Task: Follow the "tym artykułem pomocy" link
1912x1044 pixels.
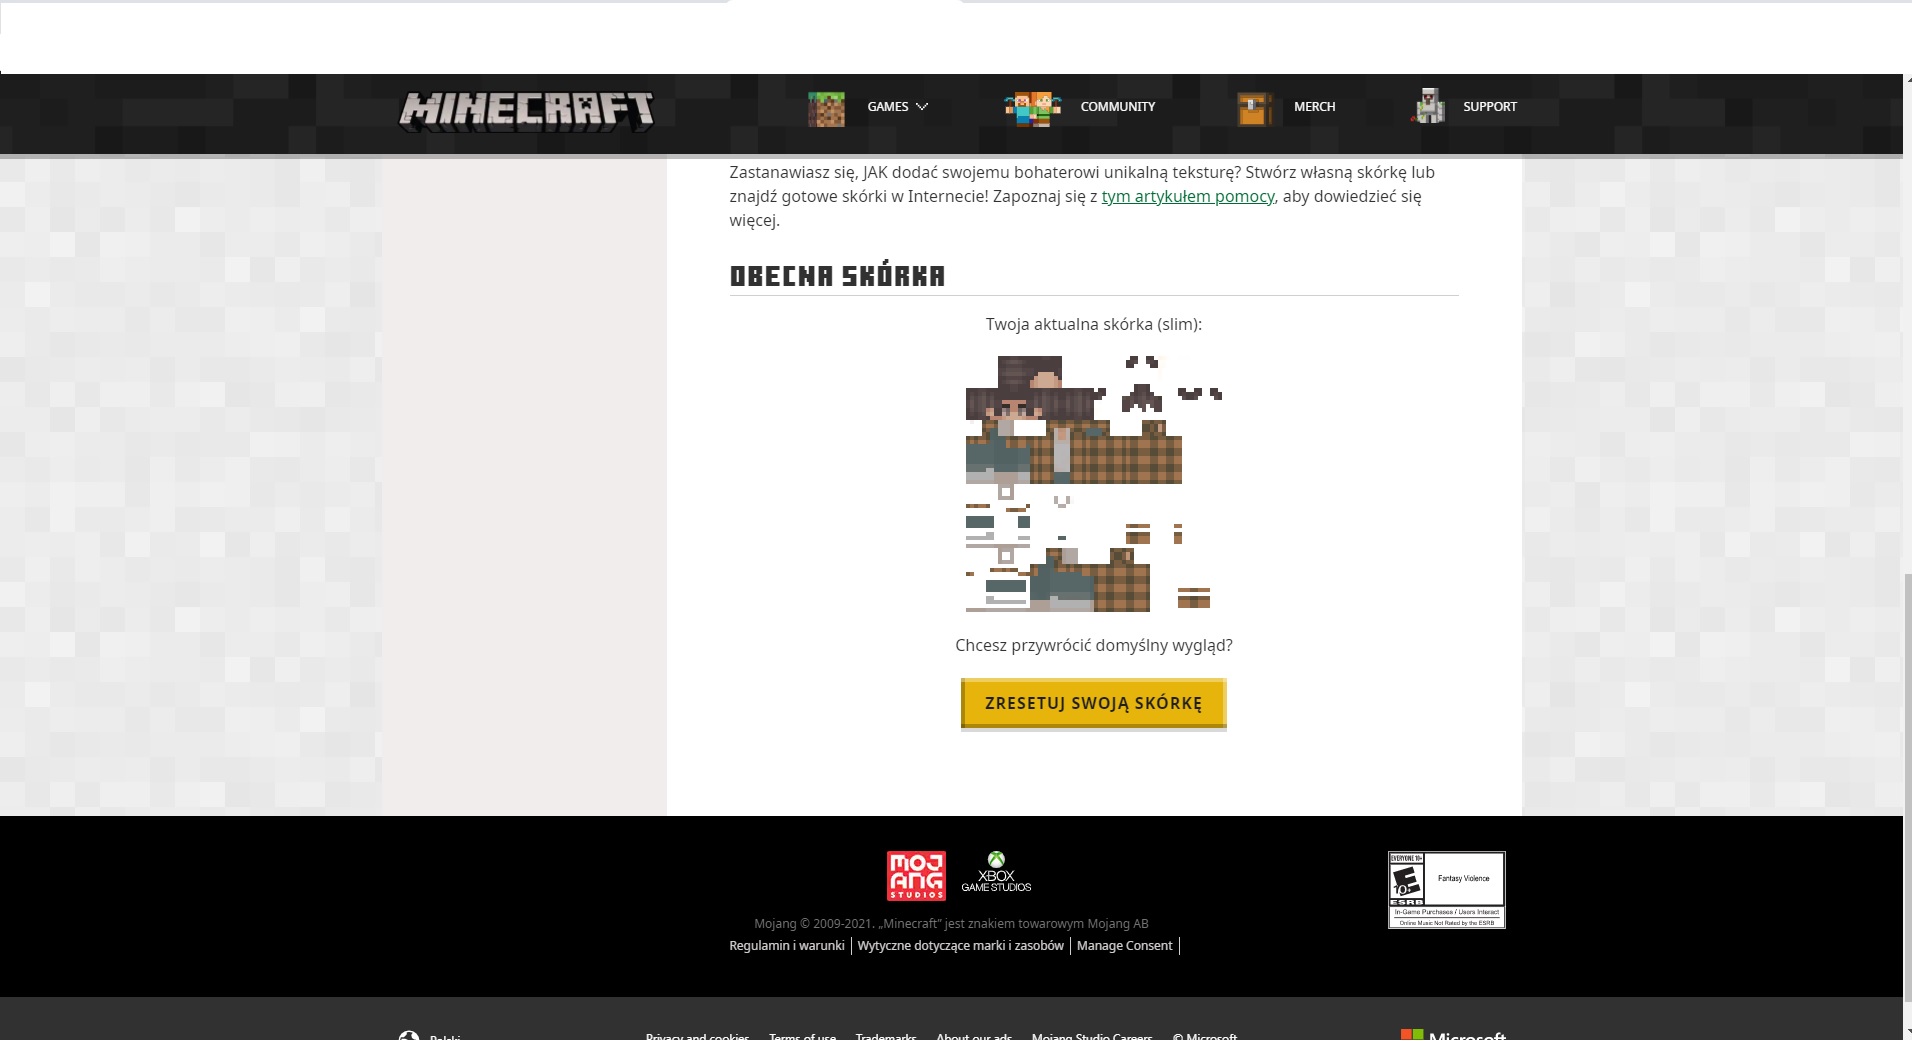Action: pos(1187,197)
